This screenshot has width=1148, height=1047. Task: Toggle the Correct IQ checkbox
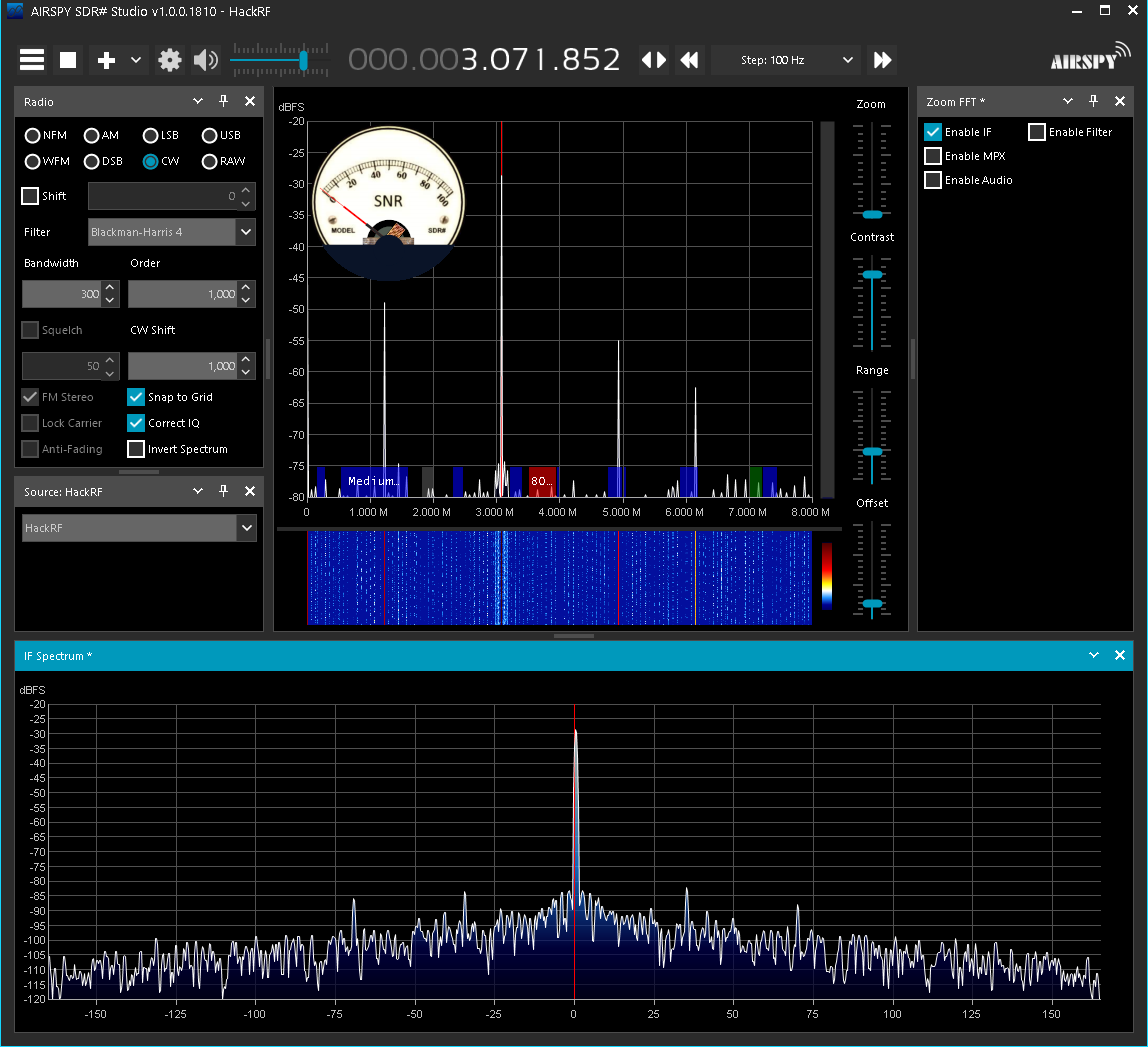(x=136, y=423)
